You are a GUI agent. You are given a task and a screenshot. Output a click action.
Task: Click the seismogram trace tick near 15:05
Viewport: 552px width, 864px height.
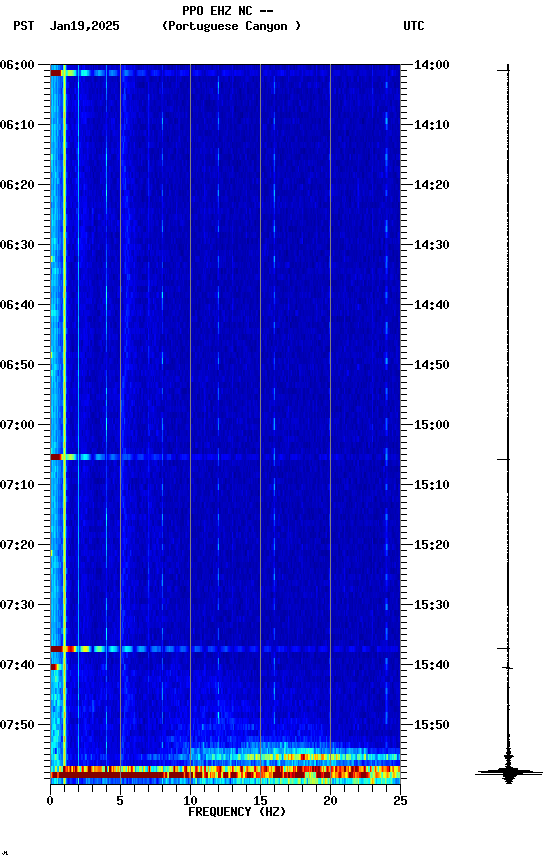click(x=504, y=460)
